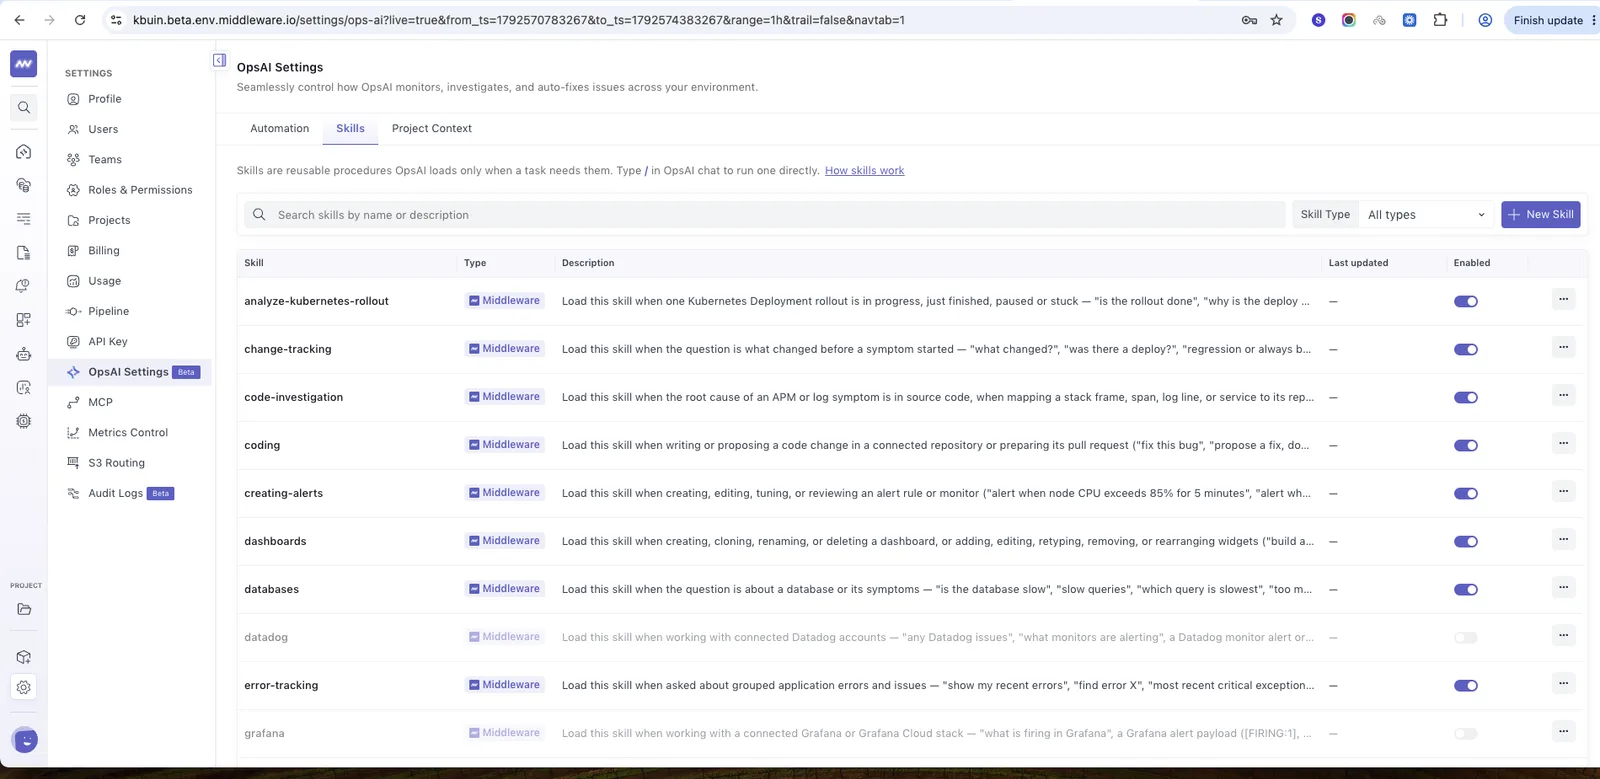Image resolution: width=1600 pixels, height=779 pixels.
Task: Click Finish update in browser
Action: tap(1548, 20)
